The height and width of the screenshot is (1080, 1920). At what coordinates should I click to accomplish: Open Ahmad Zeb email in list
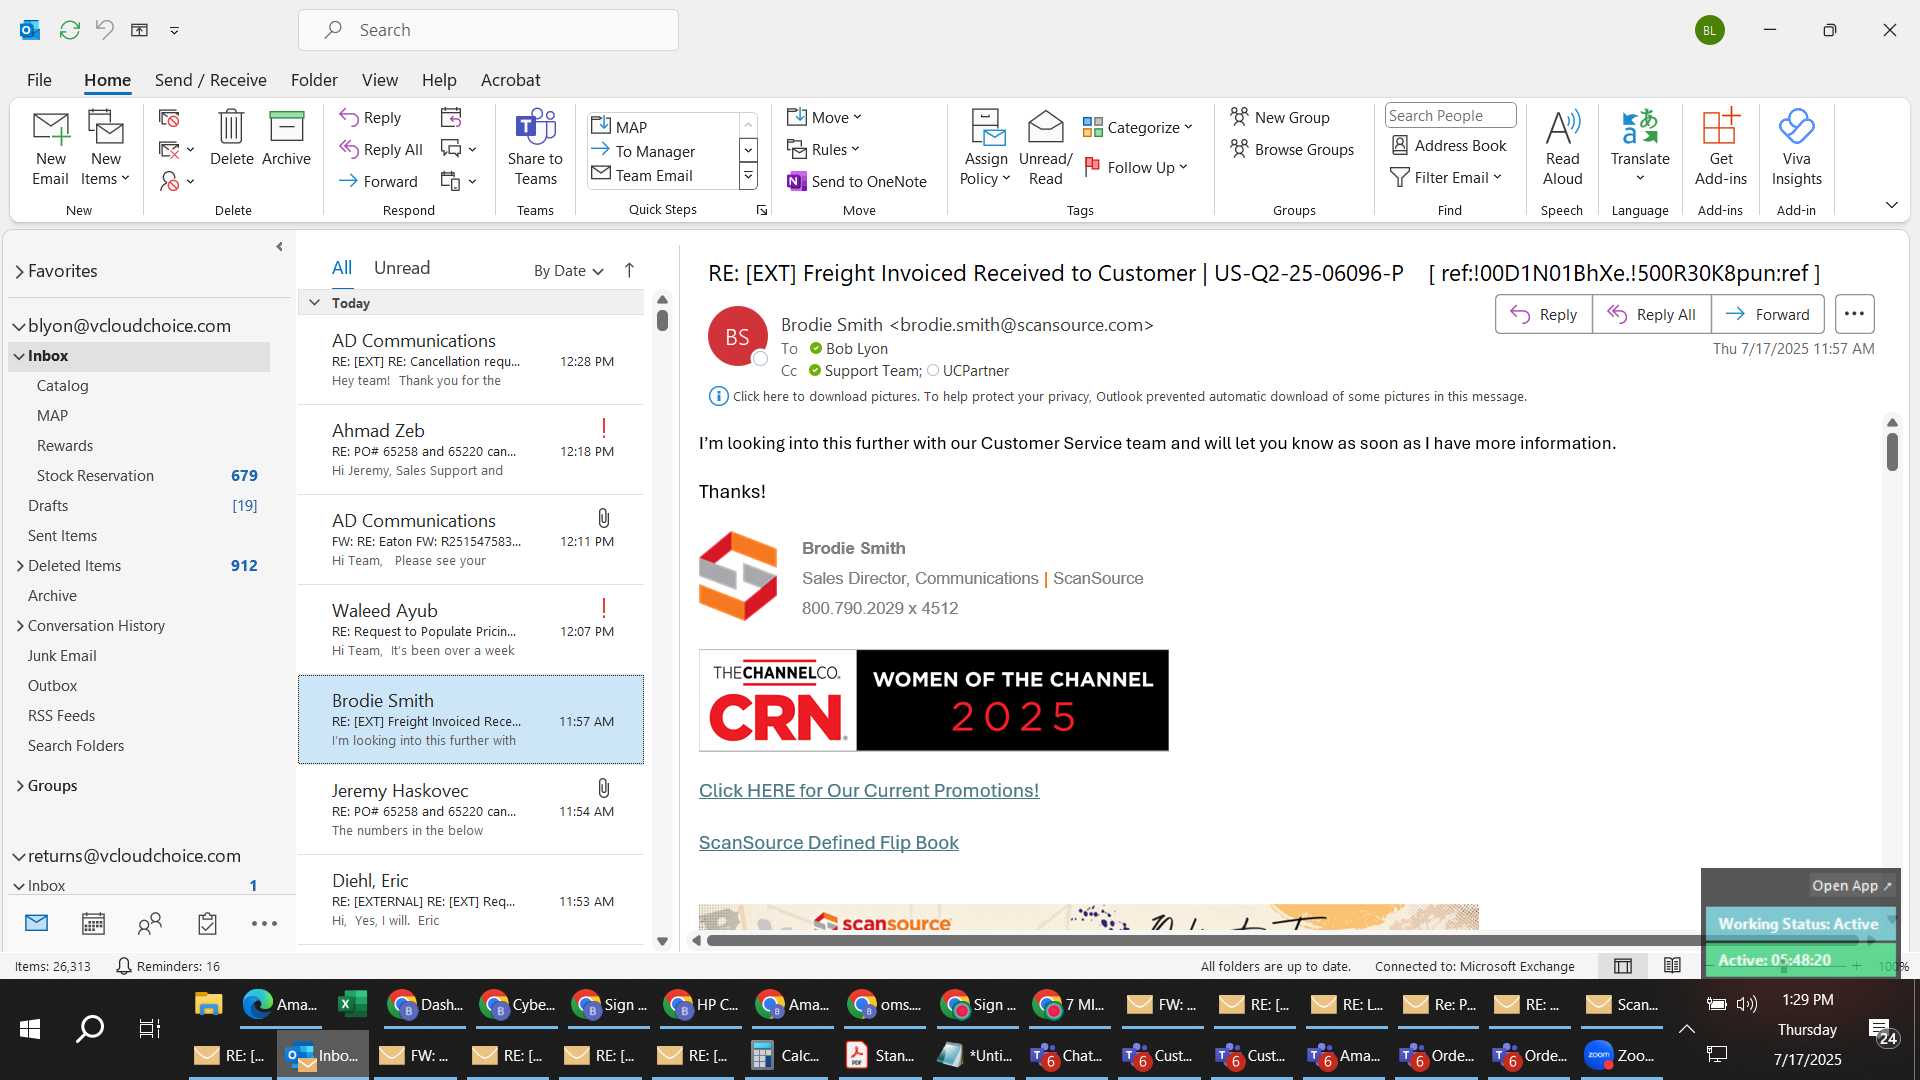471,450
